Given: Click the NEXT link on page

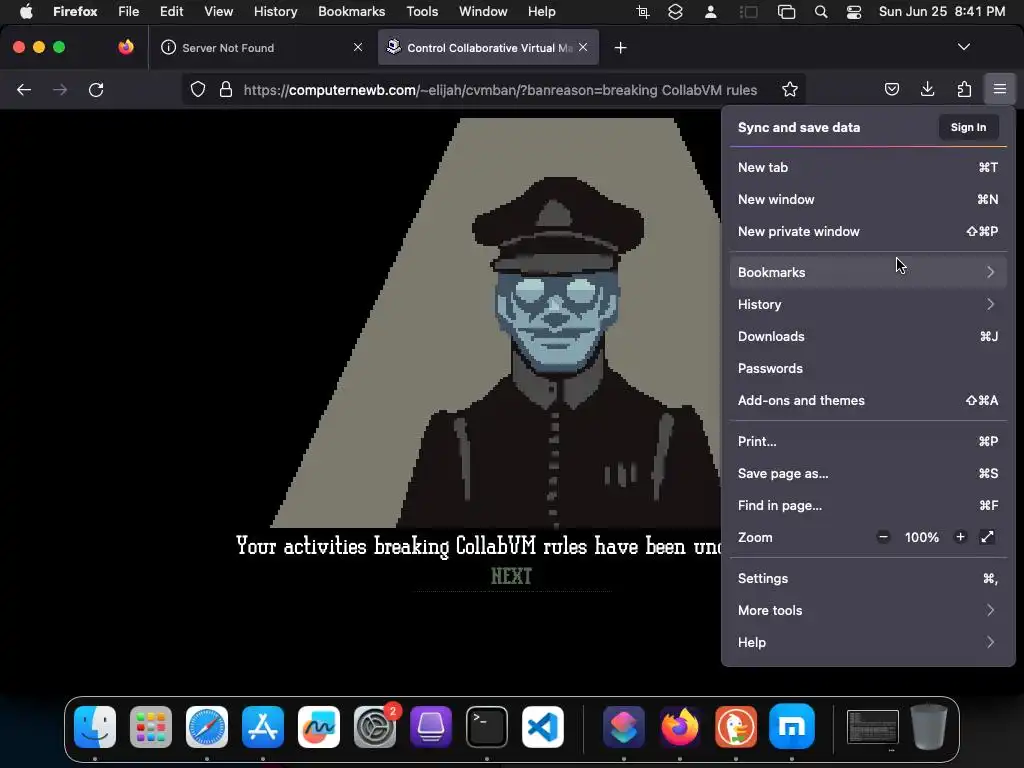Looking at the screenshot, I should [511, 576].
